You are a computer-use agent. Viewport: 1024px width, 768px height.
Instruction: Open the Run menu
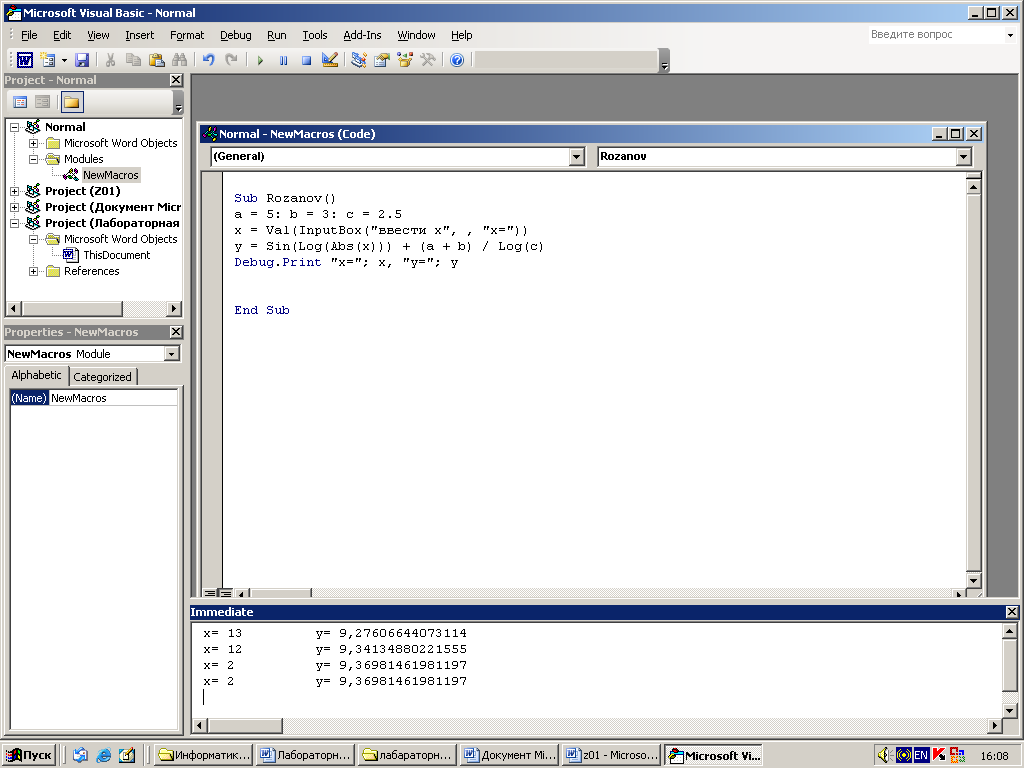pyautogui.click(x=277, y=35)
